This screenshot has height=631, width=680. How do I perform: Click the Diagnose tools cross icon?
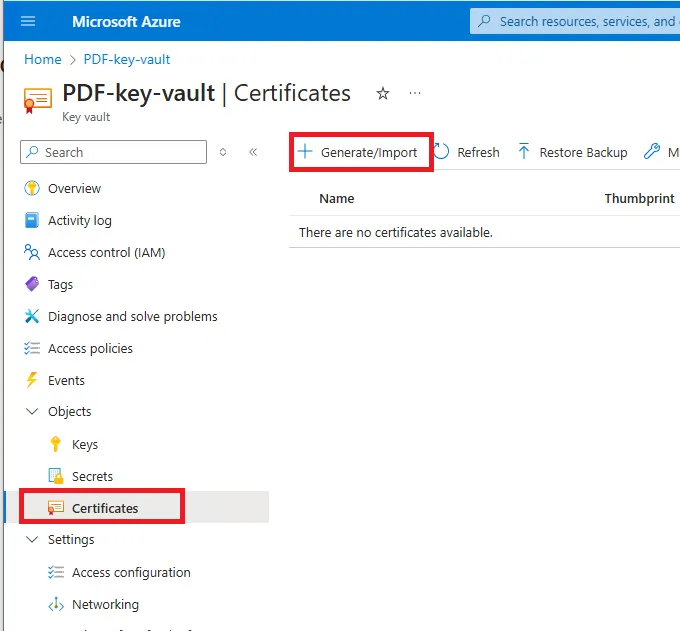point(32,316)
